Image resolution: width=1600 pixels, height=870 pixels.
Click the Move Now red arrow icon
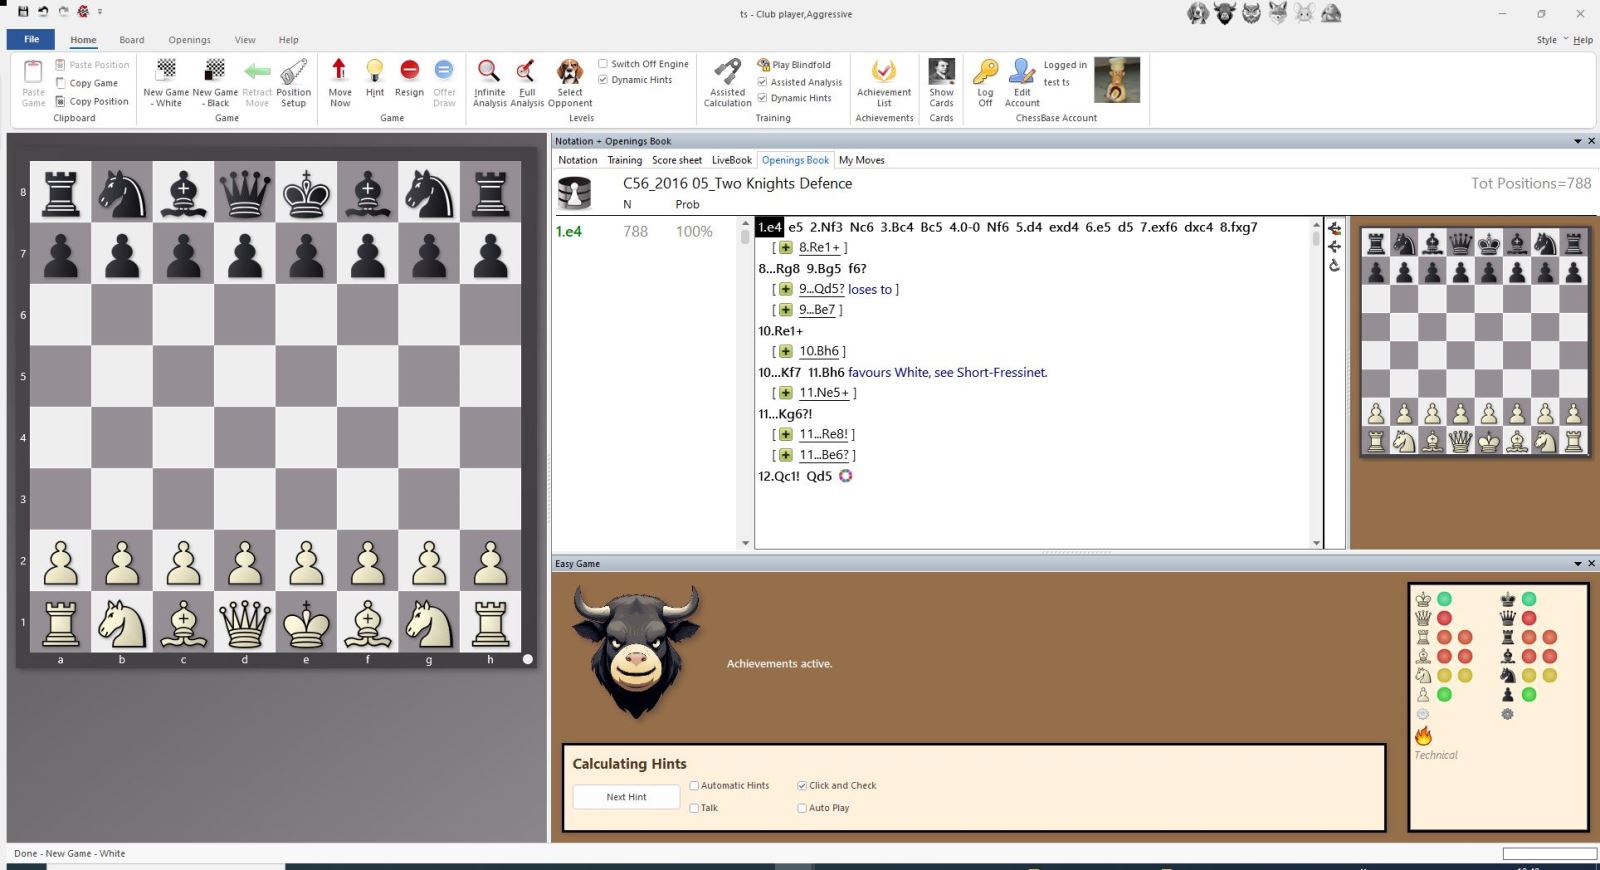click(x=339, y=72)
